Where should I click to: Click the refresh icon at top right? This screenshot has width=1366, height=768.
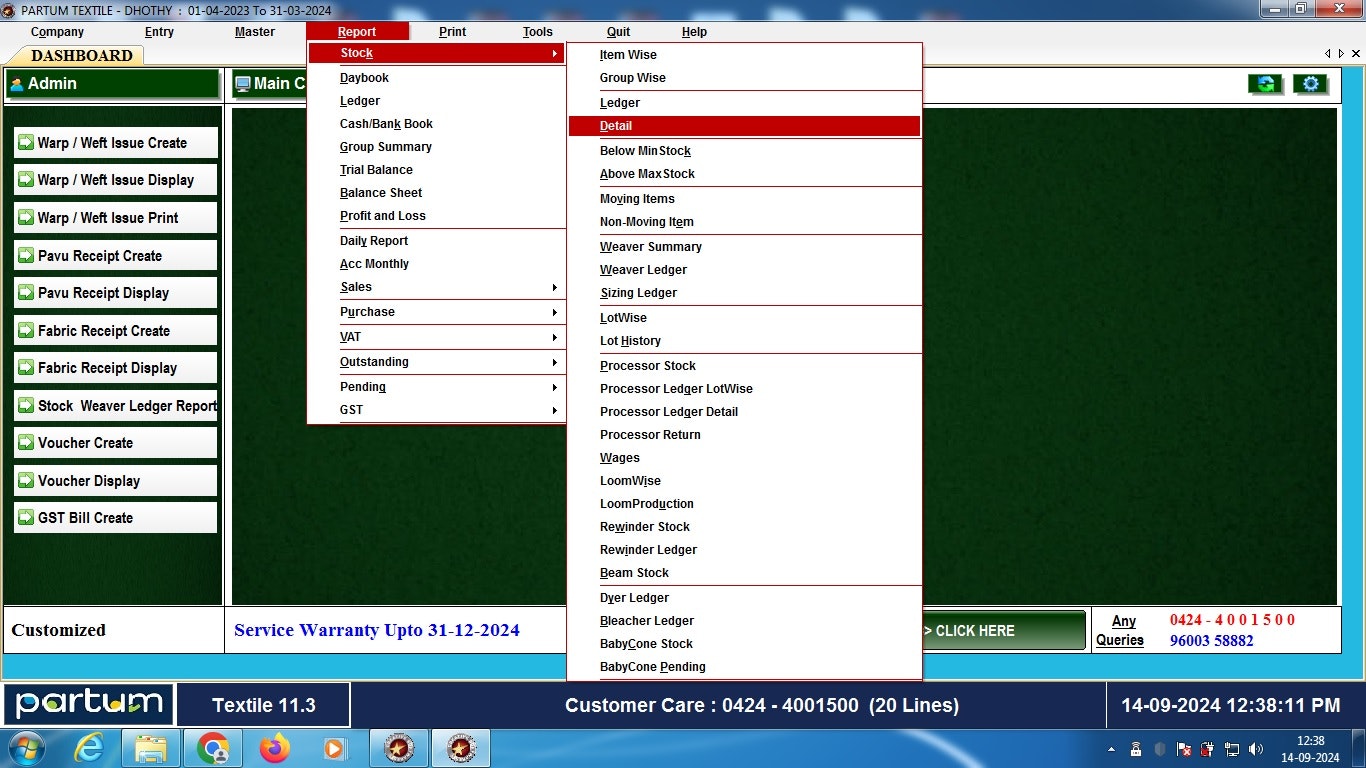(x=1264, y=84)
